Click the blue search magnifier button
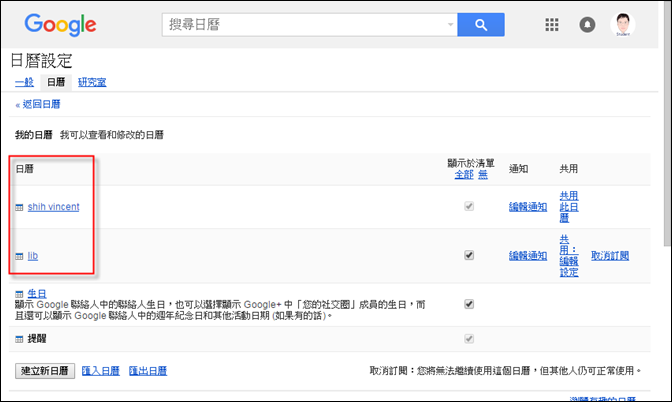The image size is (672, 402). click(481, 25)
